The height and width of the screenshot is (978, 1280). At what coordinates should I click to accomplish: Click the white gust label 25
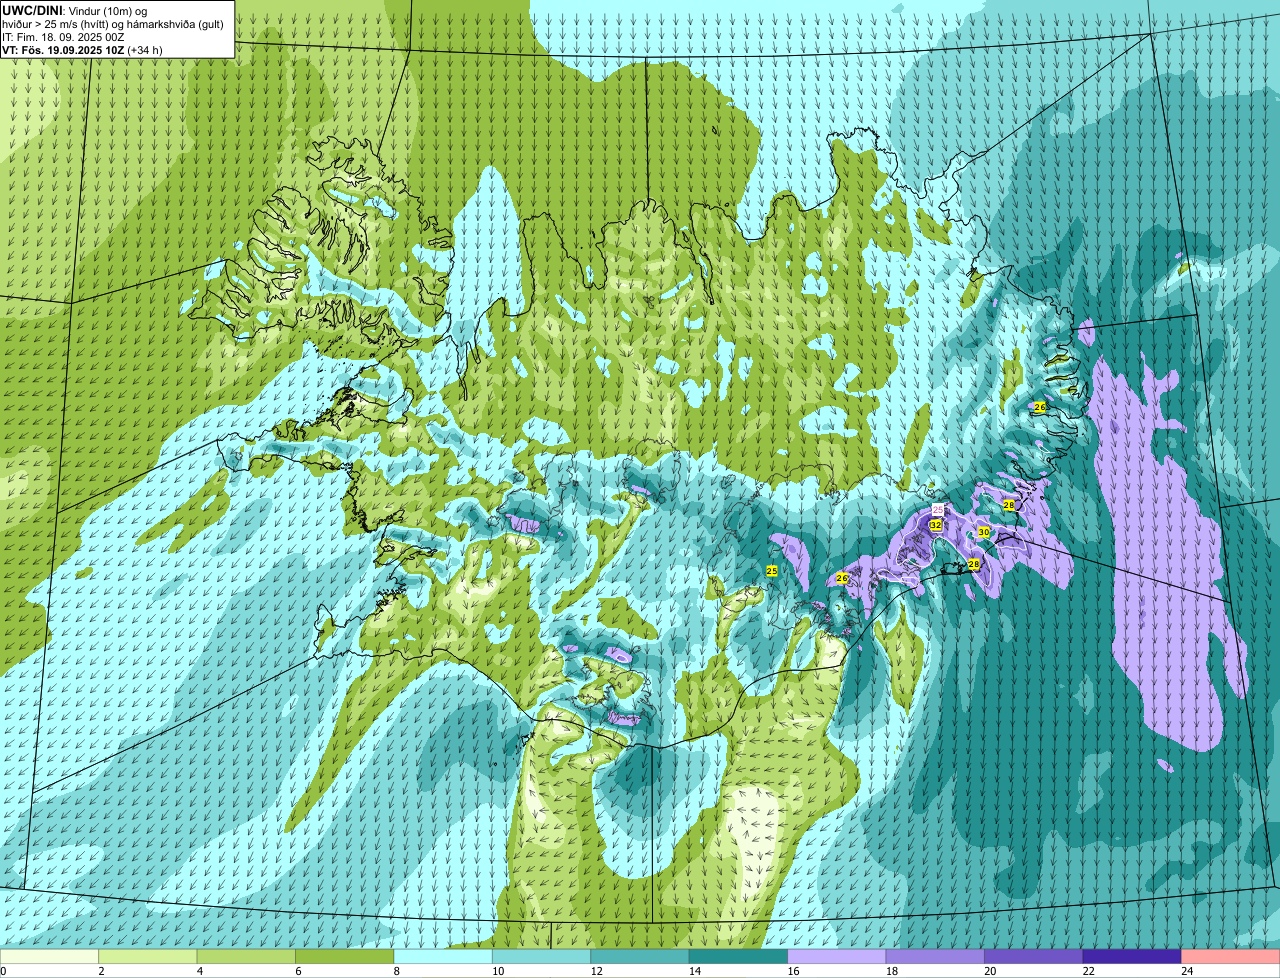pos(938,510)
